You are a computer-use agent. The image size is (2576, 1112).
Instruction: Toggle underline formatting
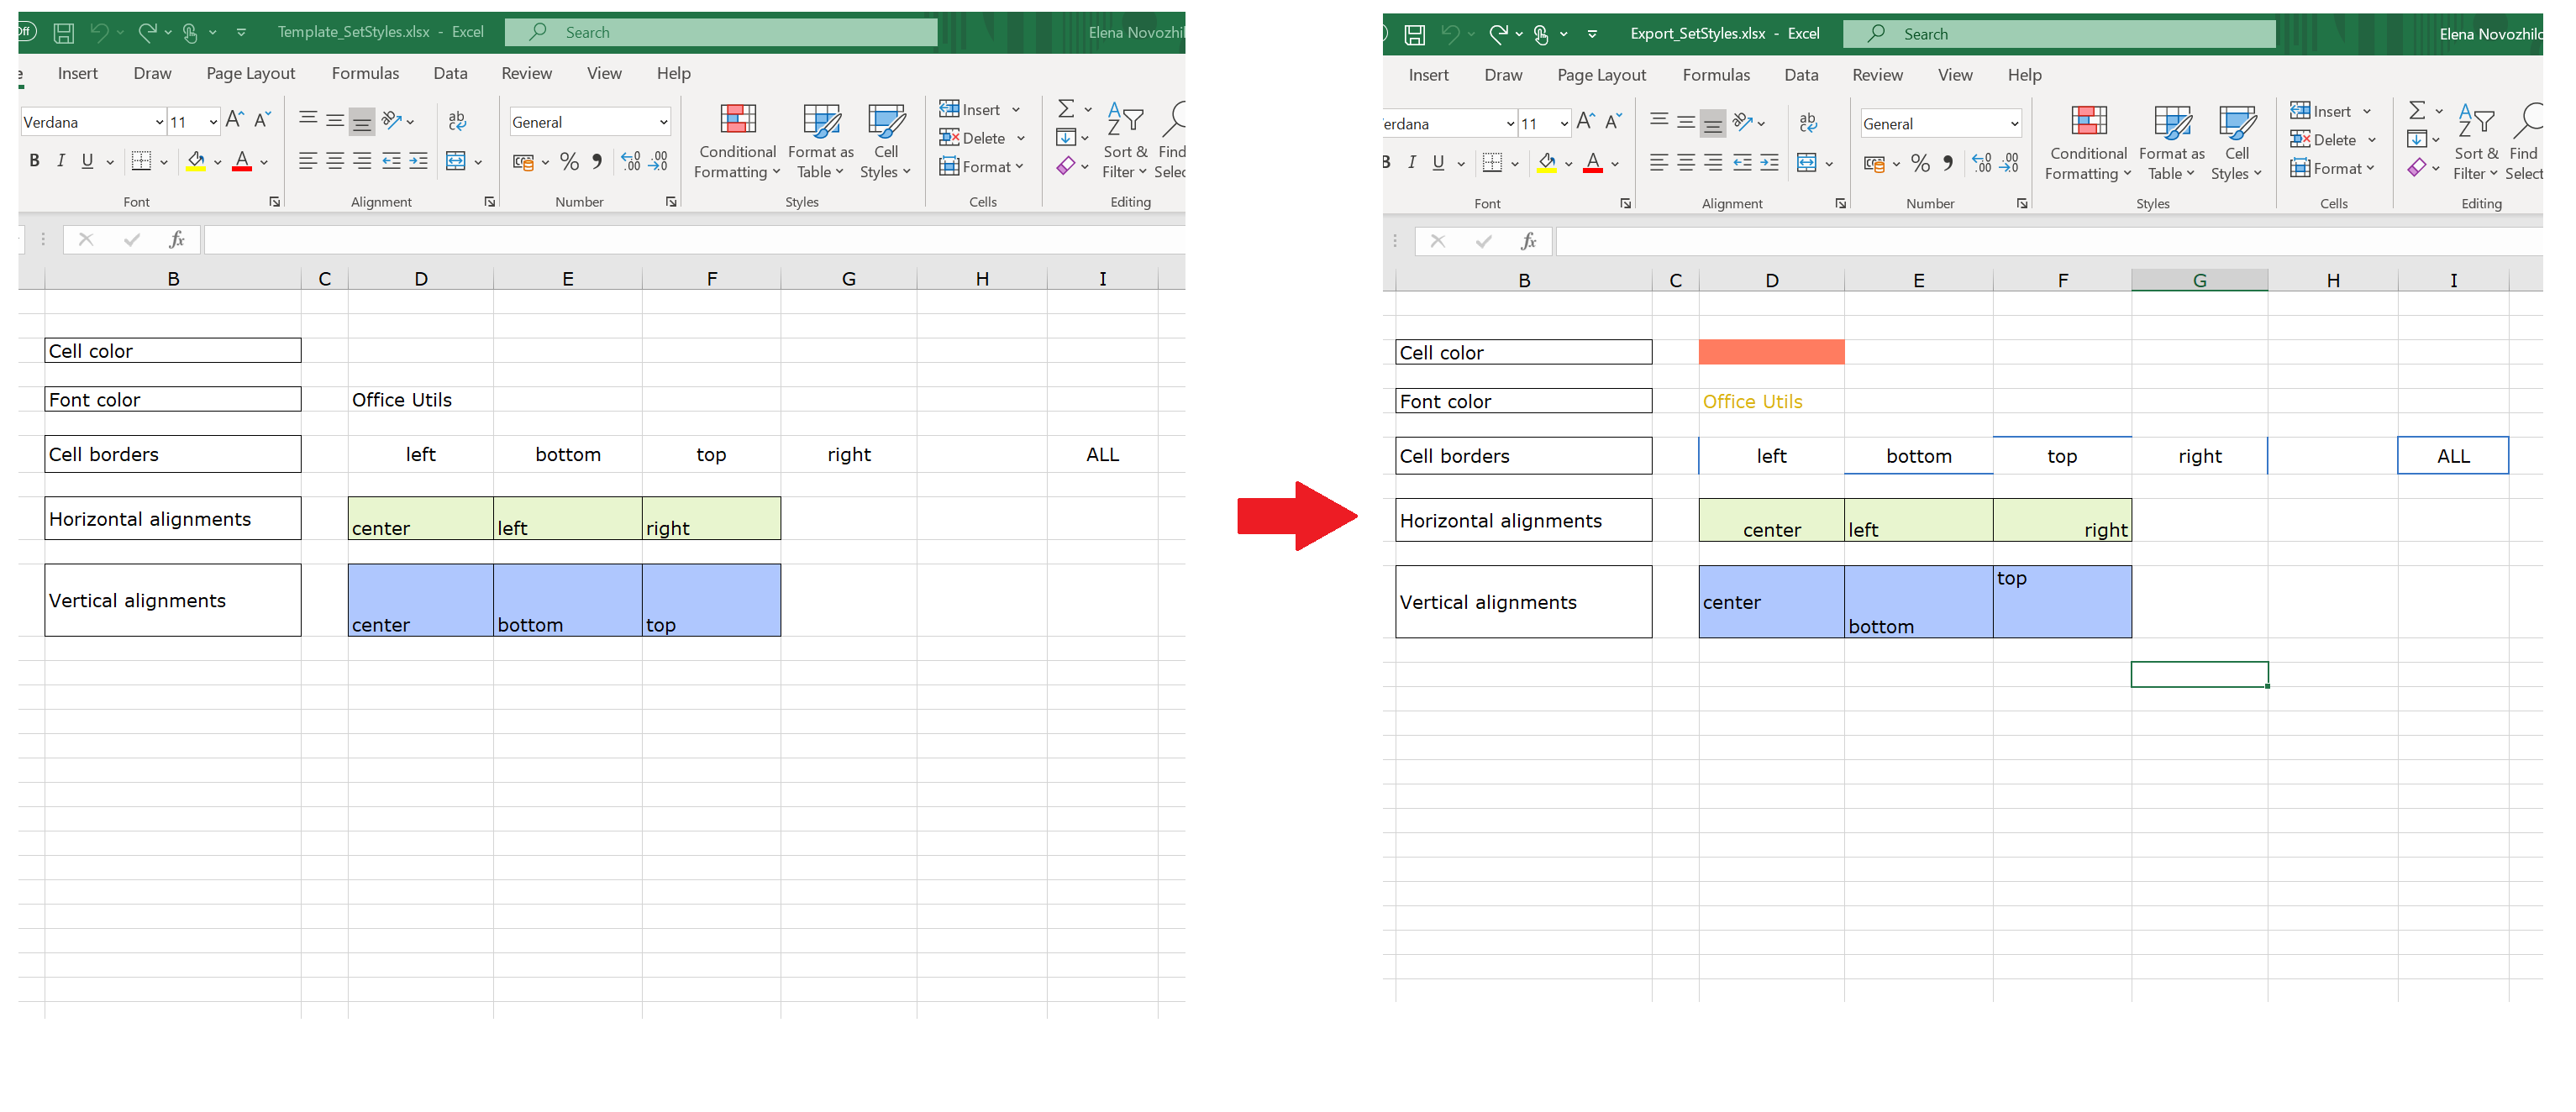click(87, 160)
